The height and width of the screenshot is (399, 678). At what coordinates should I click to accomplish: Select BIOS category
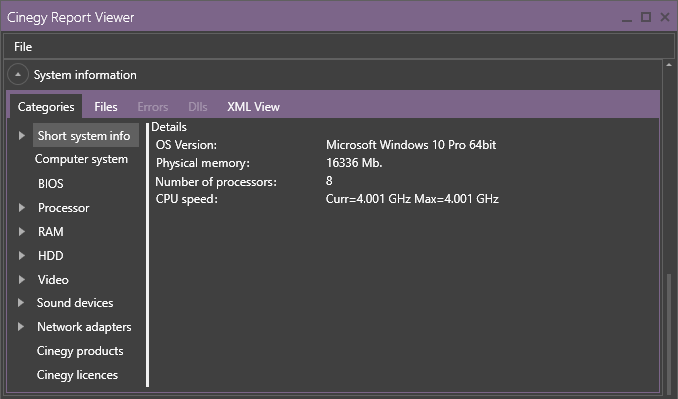pyautogui.click(x=51, y=184)
